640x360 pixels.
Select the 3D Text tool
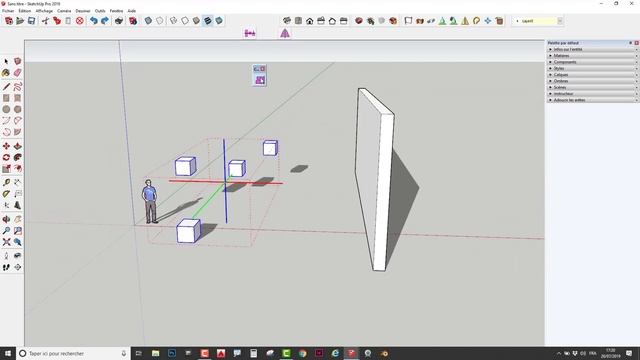[x=18, y=205]
